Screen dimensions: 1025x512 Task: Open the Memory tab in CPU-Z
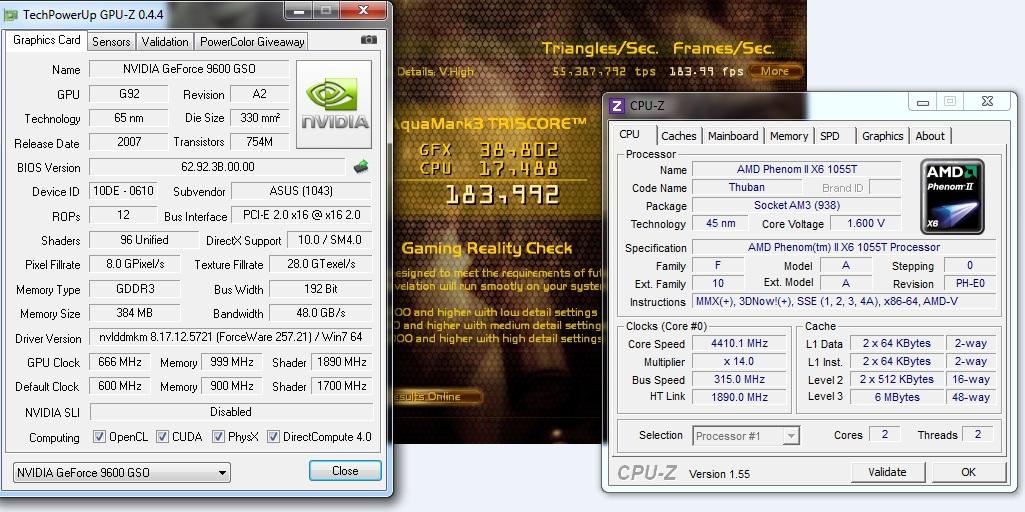(x=788, y=136)
